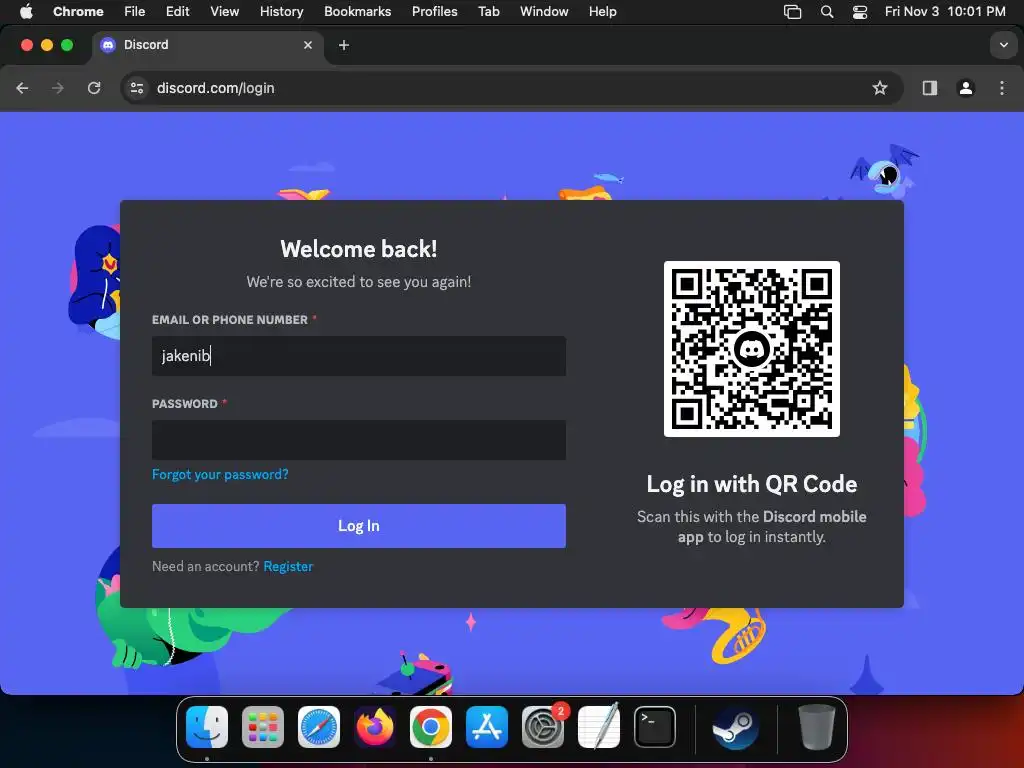Click the Welcome back! heading

[x=359, y=249]
